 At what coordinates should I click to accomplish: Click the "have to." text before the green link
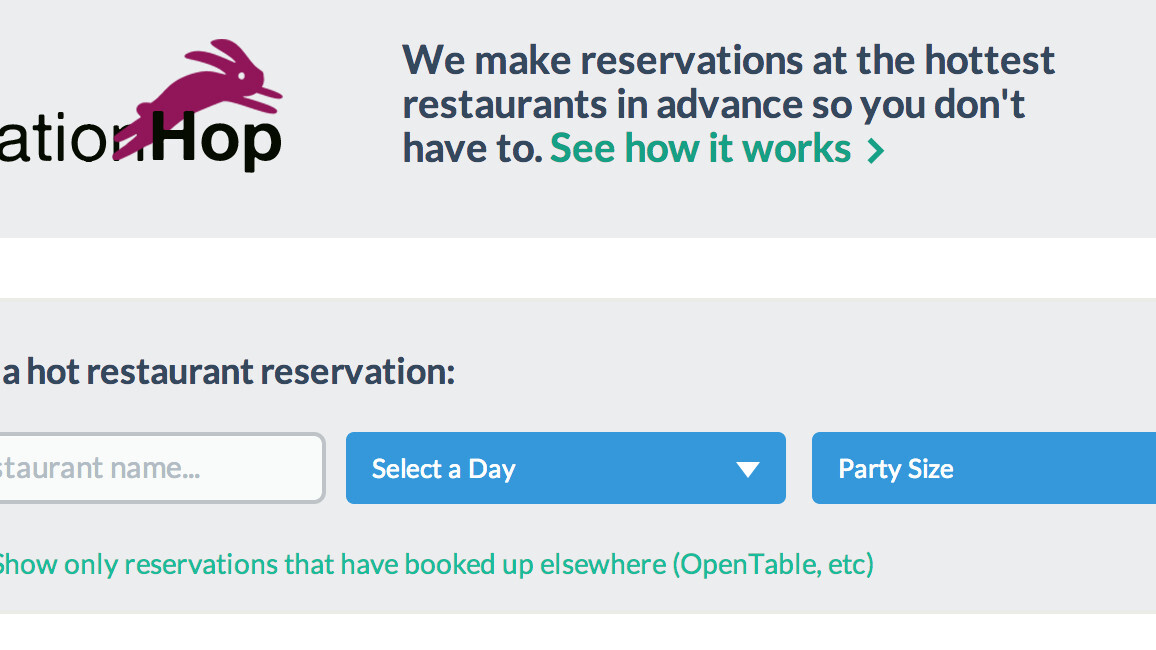472,148
